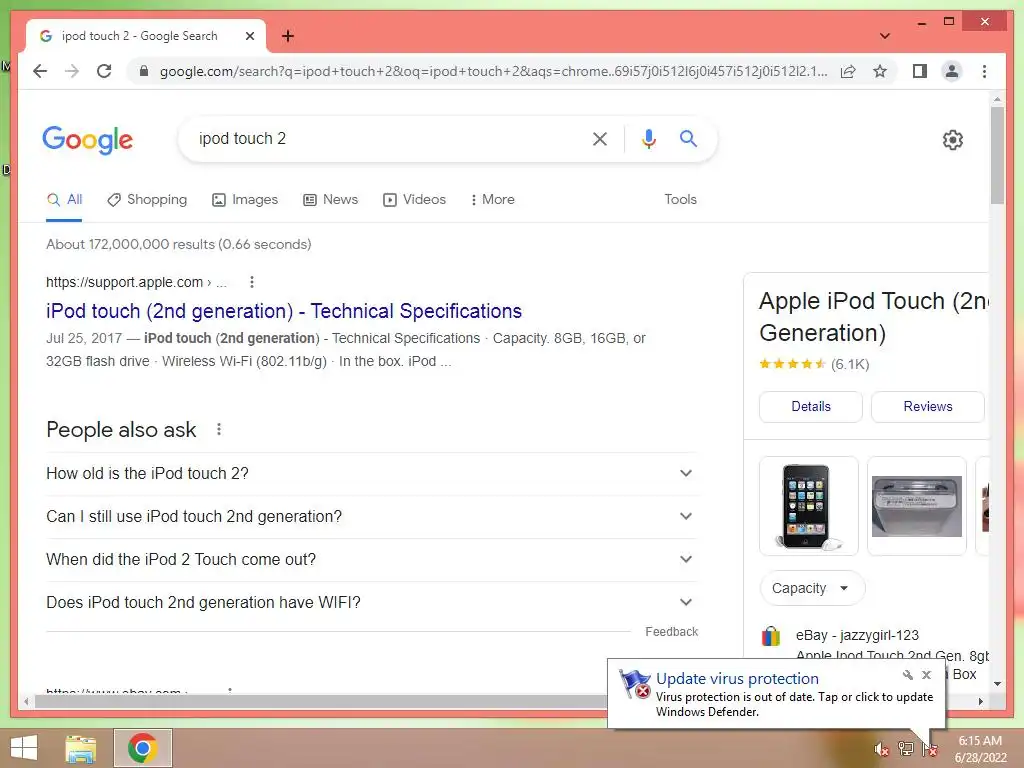Expand 'Does iPod touch 2nd generation have WIFI?'
The image size is (1024, 768).
click(370, 603)
